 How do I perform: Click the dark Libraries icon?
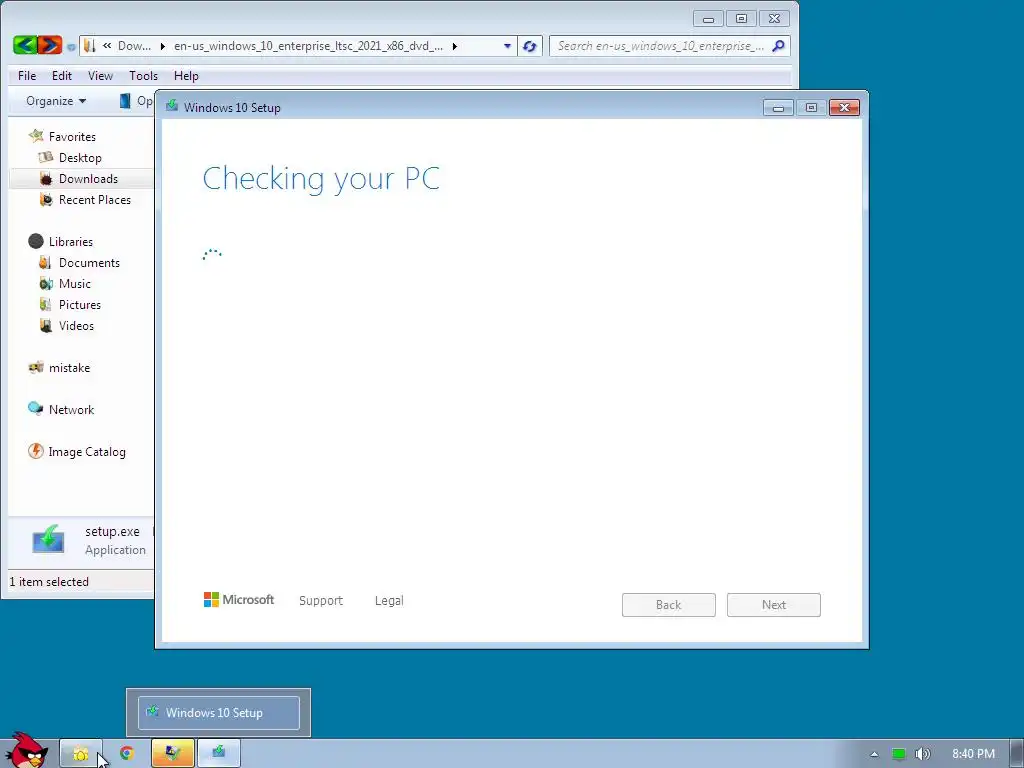point(36,242)
